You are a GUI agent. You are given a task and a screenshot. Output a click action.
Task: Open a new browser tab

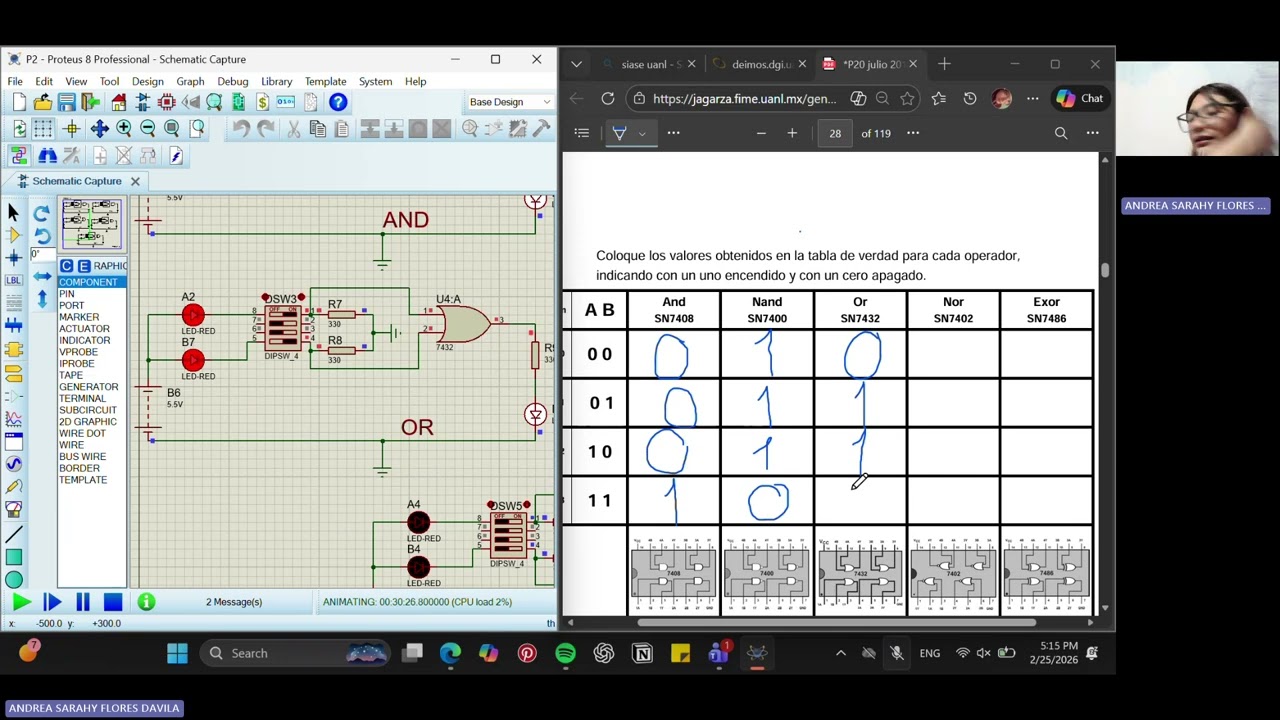(x=944, y=64)
